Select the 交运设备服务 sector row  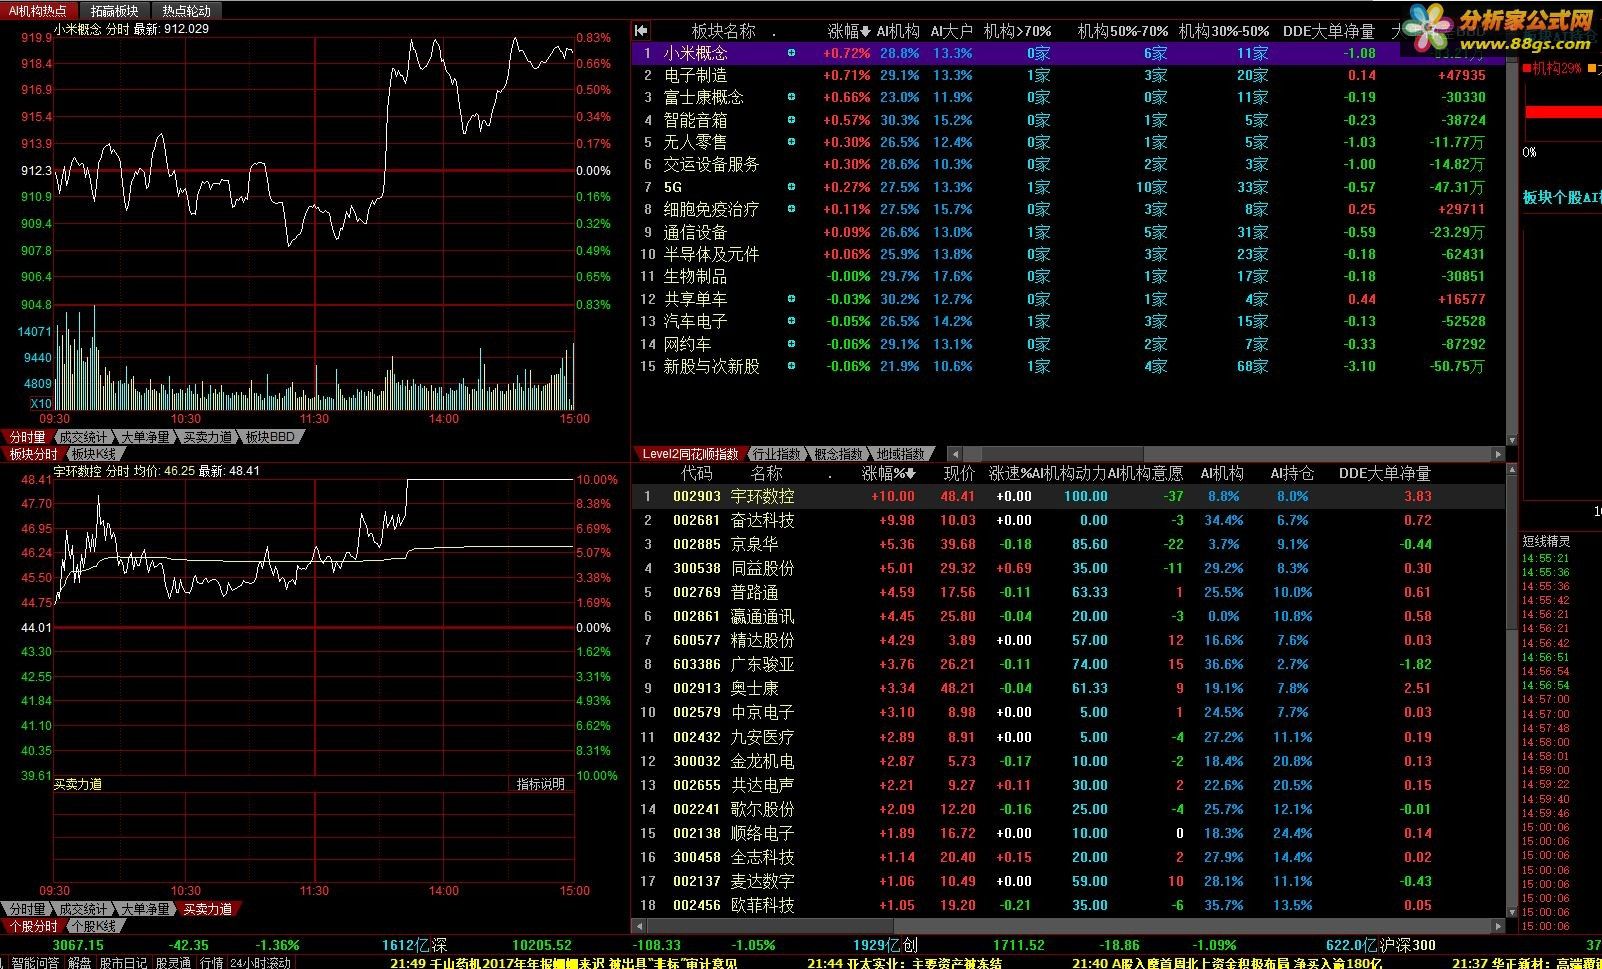[x=1068, y=164]
